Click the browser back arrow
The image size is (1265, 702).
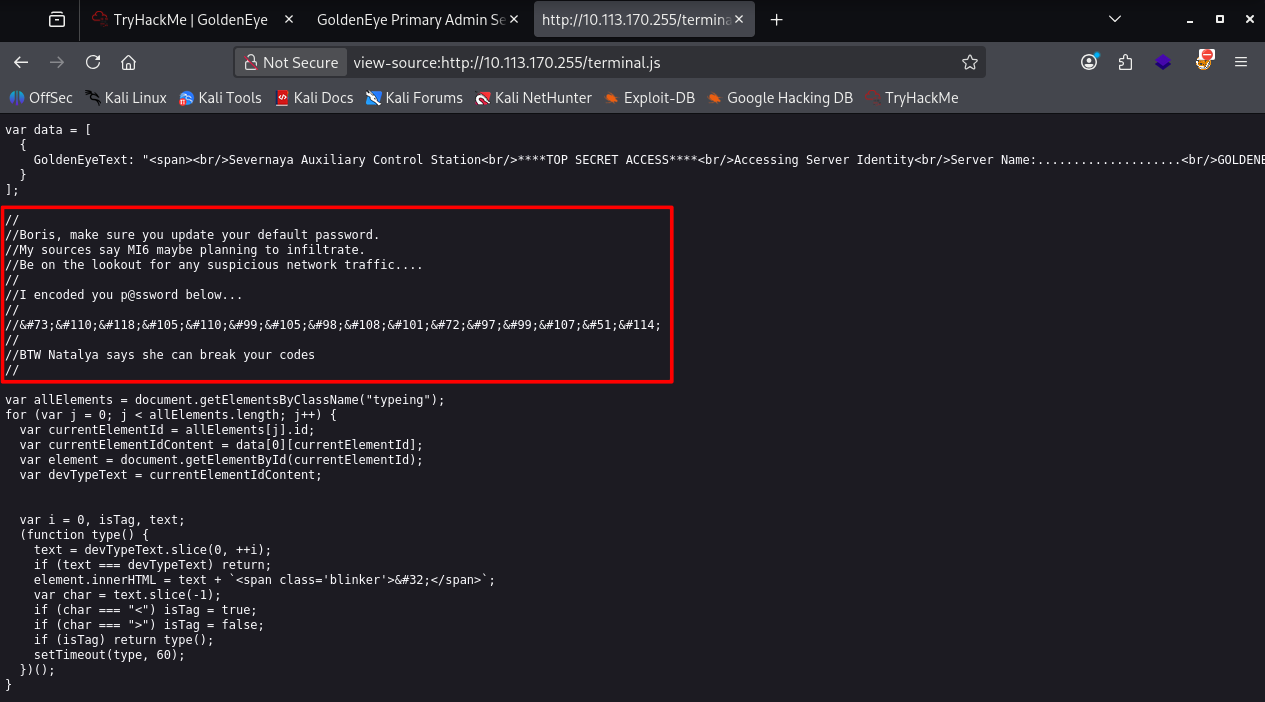pos(21,62)
